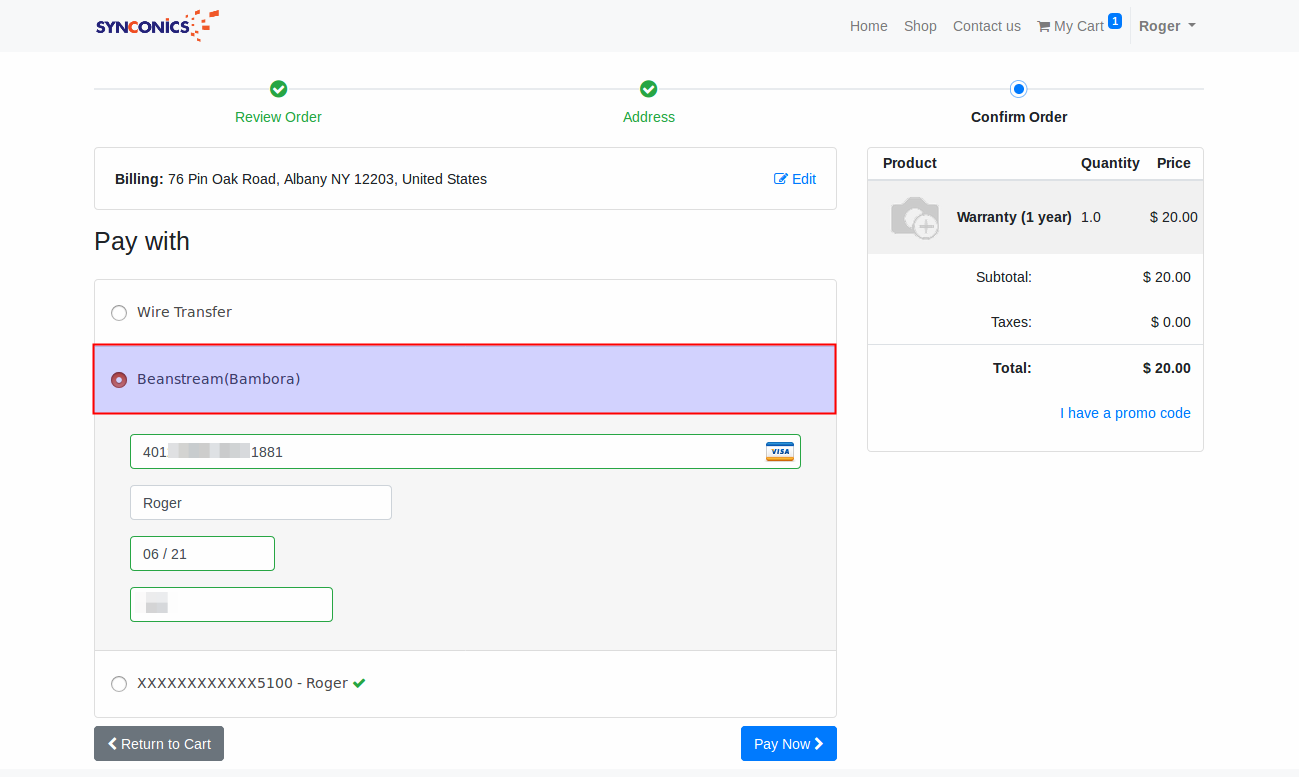Go to the Shop menu item
The height and width of the screenshot is (777, 1299).
920,26
